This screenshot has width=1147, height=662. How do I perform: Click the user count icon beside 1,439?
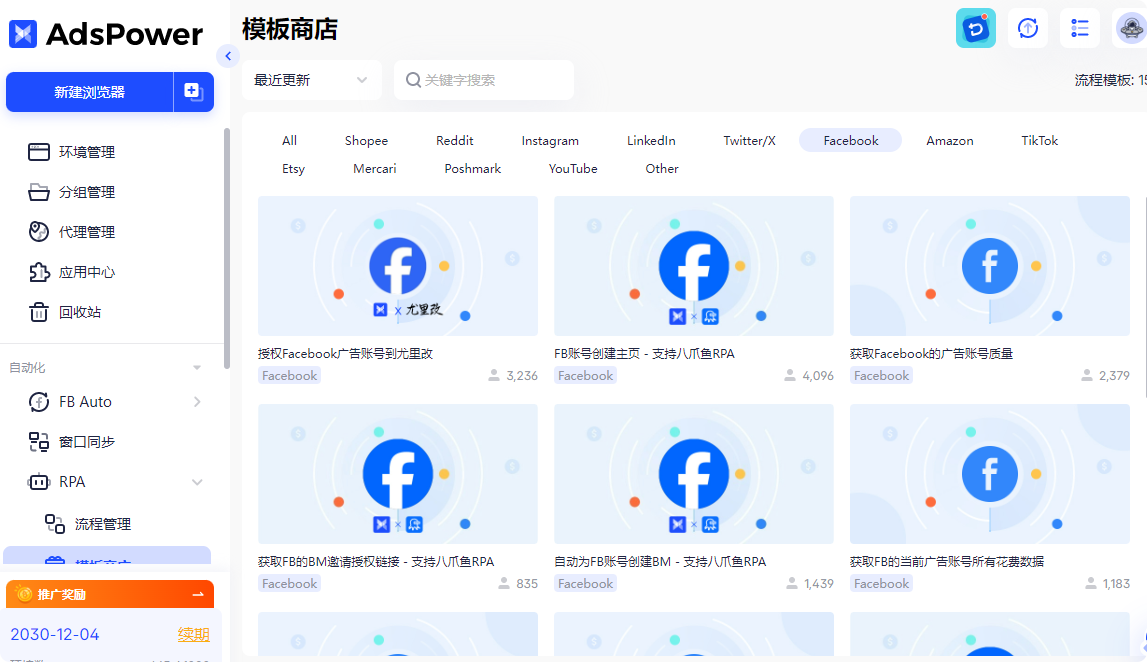pyautogui.click(x=792, y=583)
